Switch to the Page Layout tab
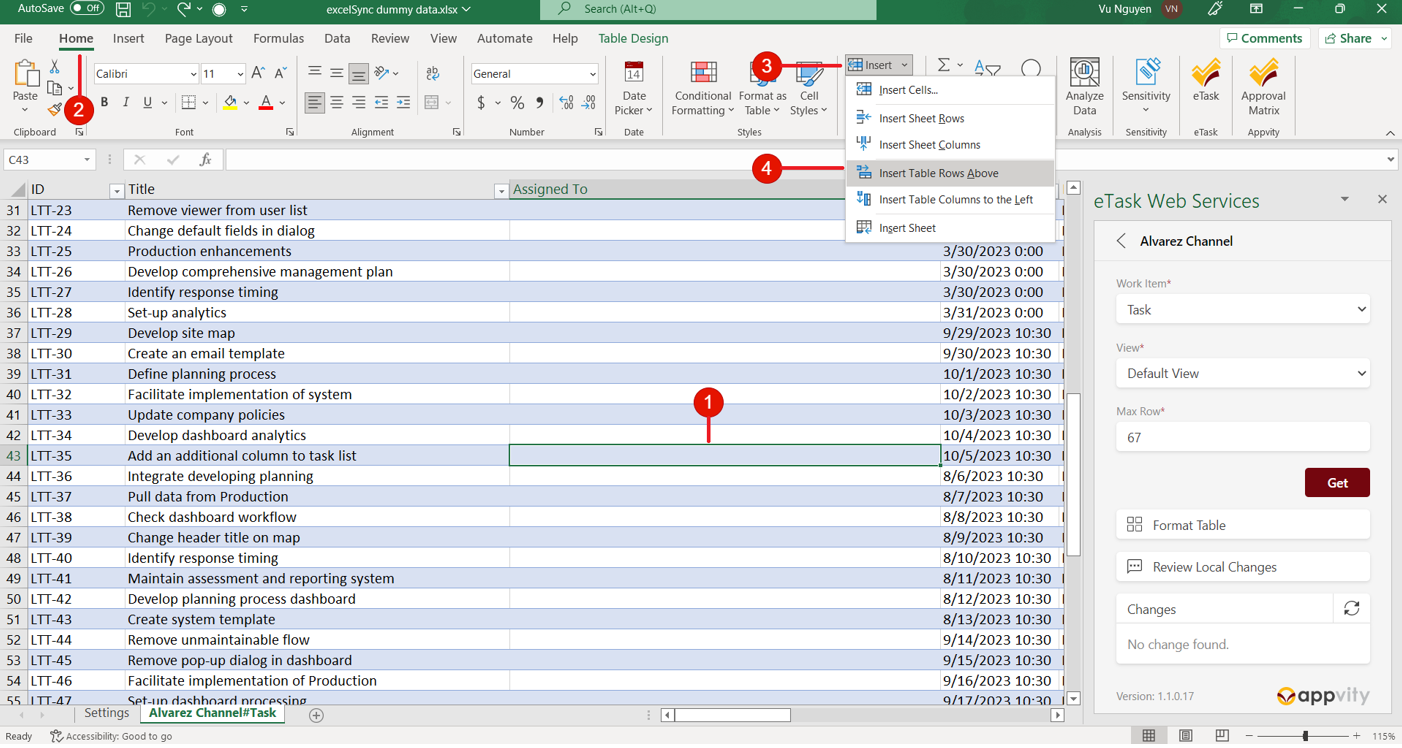This screenshot has height=748, width=1402. (x=198, y=38)
